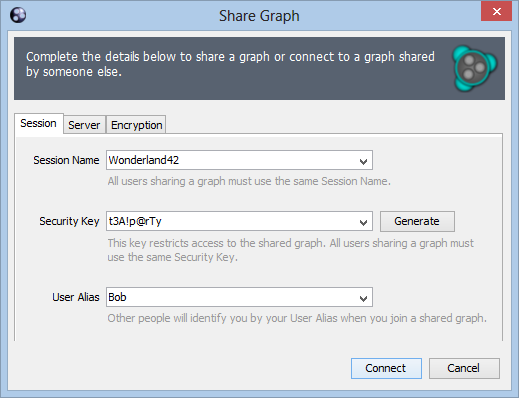Cancel the Share Graph dialog

(464, 368)
